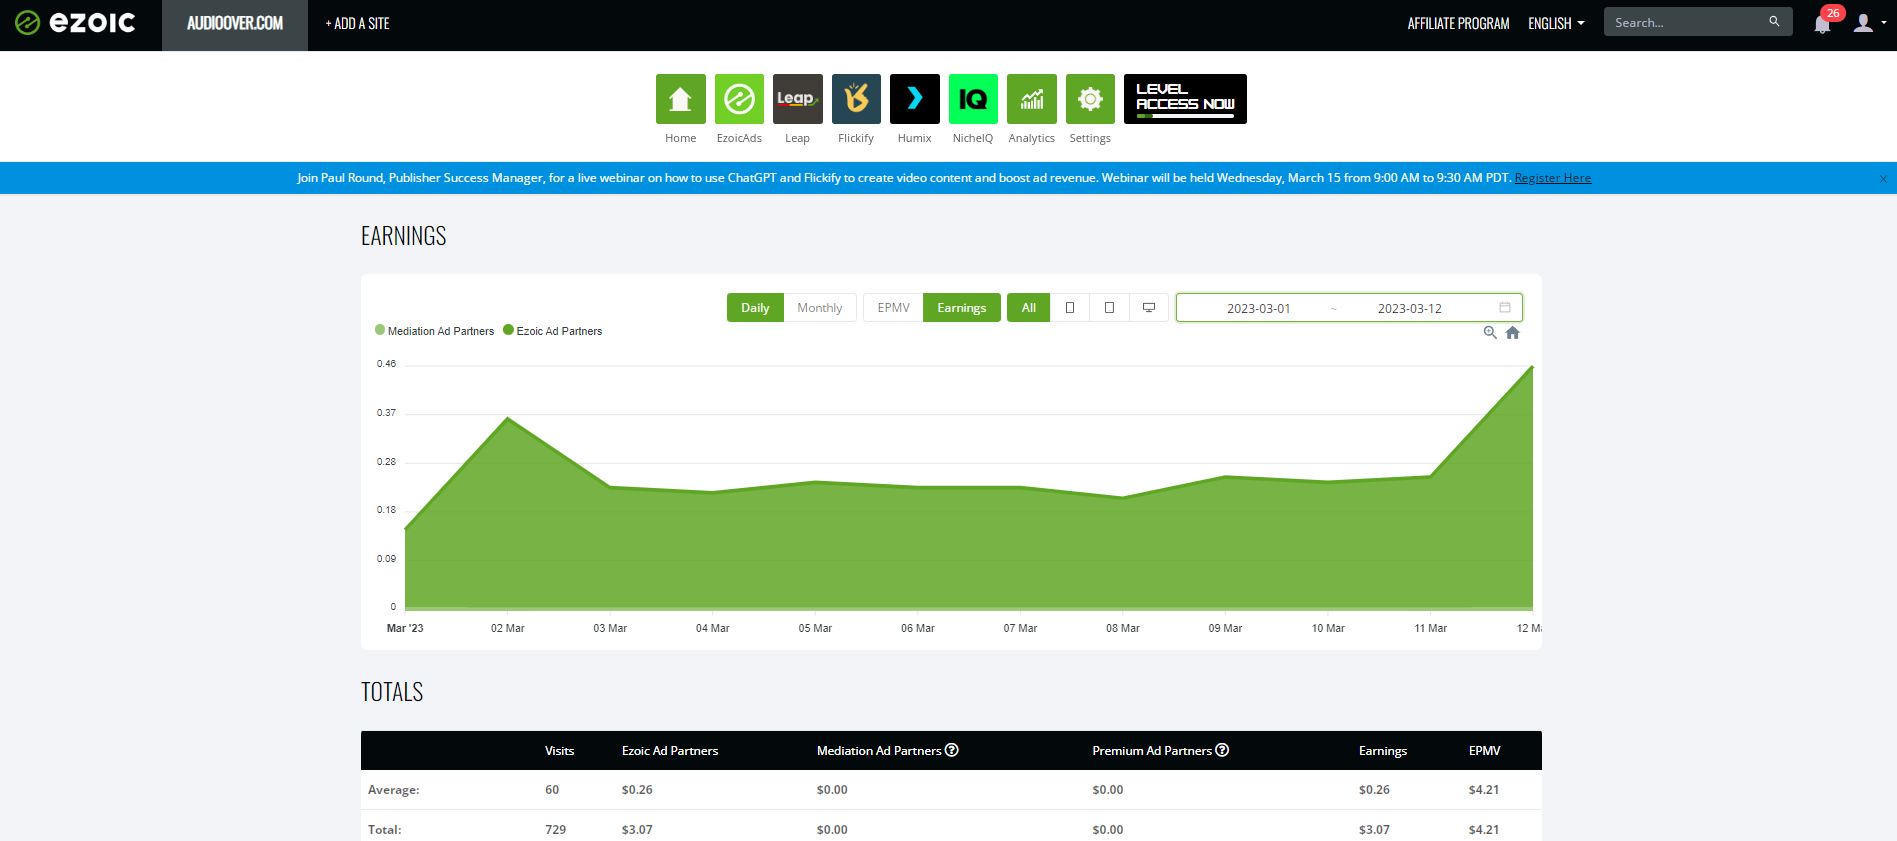This screenshot has width=1897, height=841.
Task: Edit the end date 2023-03-12
Action: [1409, 308]
